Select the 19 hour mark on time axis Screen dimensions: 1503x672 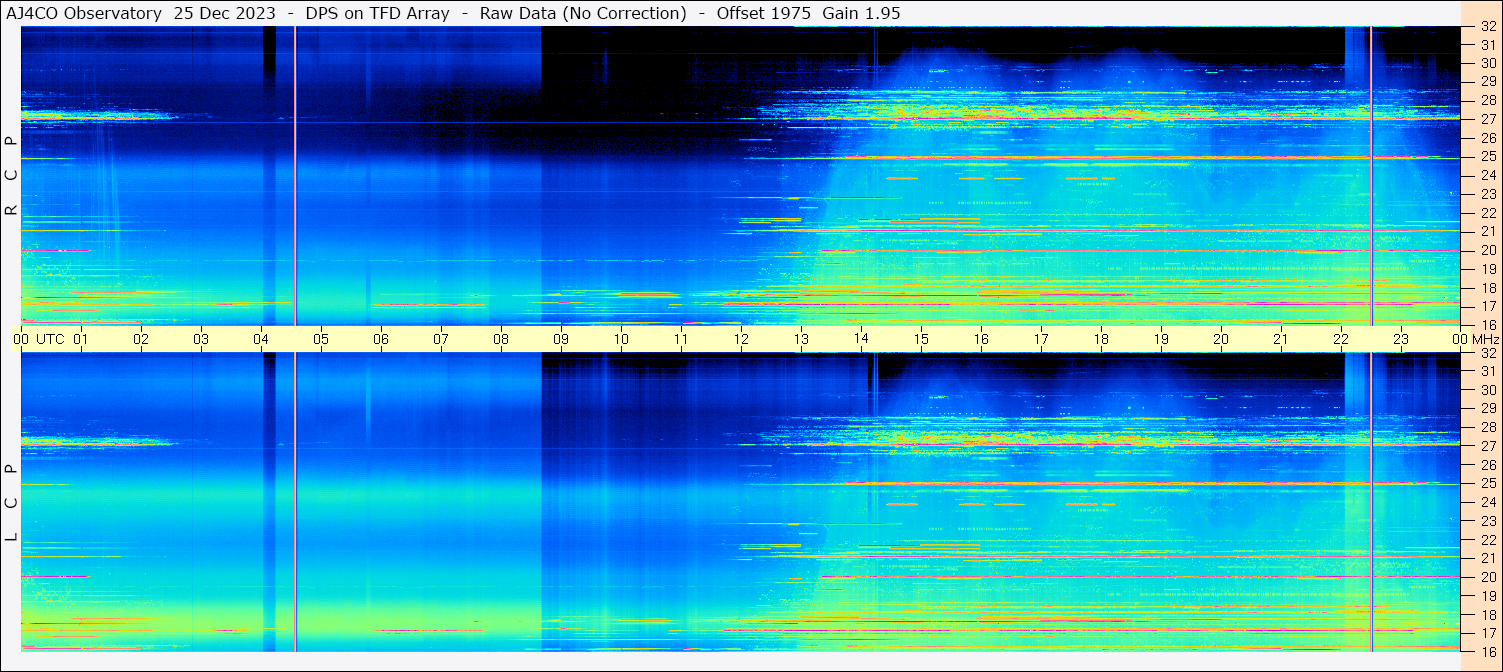click(x=1161, y=339)
